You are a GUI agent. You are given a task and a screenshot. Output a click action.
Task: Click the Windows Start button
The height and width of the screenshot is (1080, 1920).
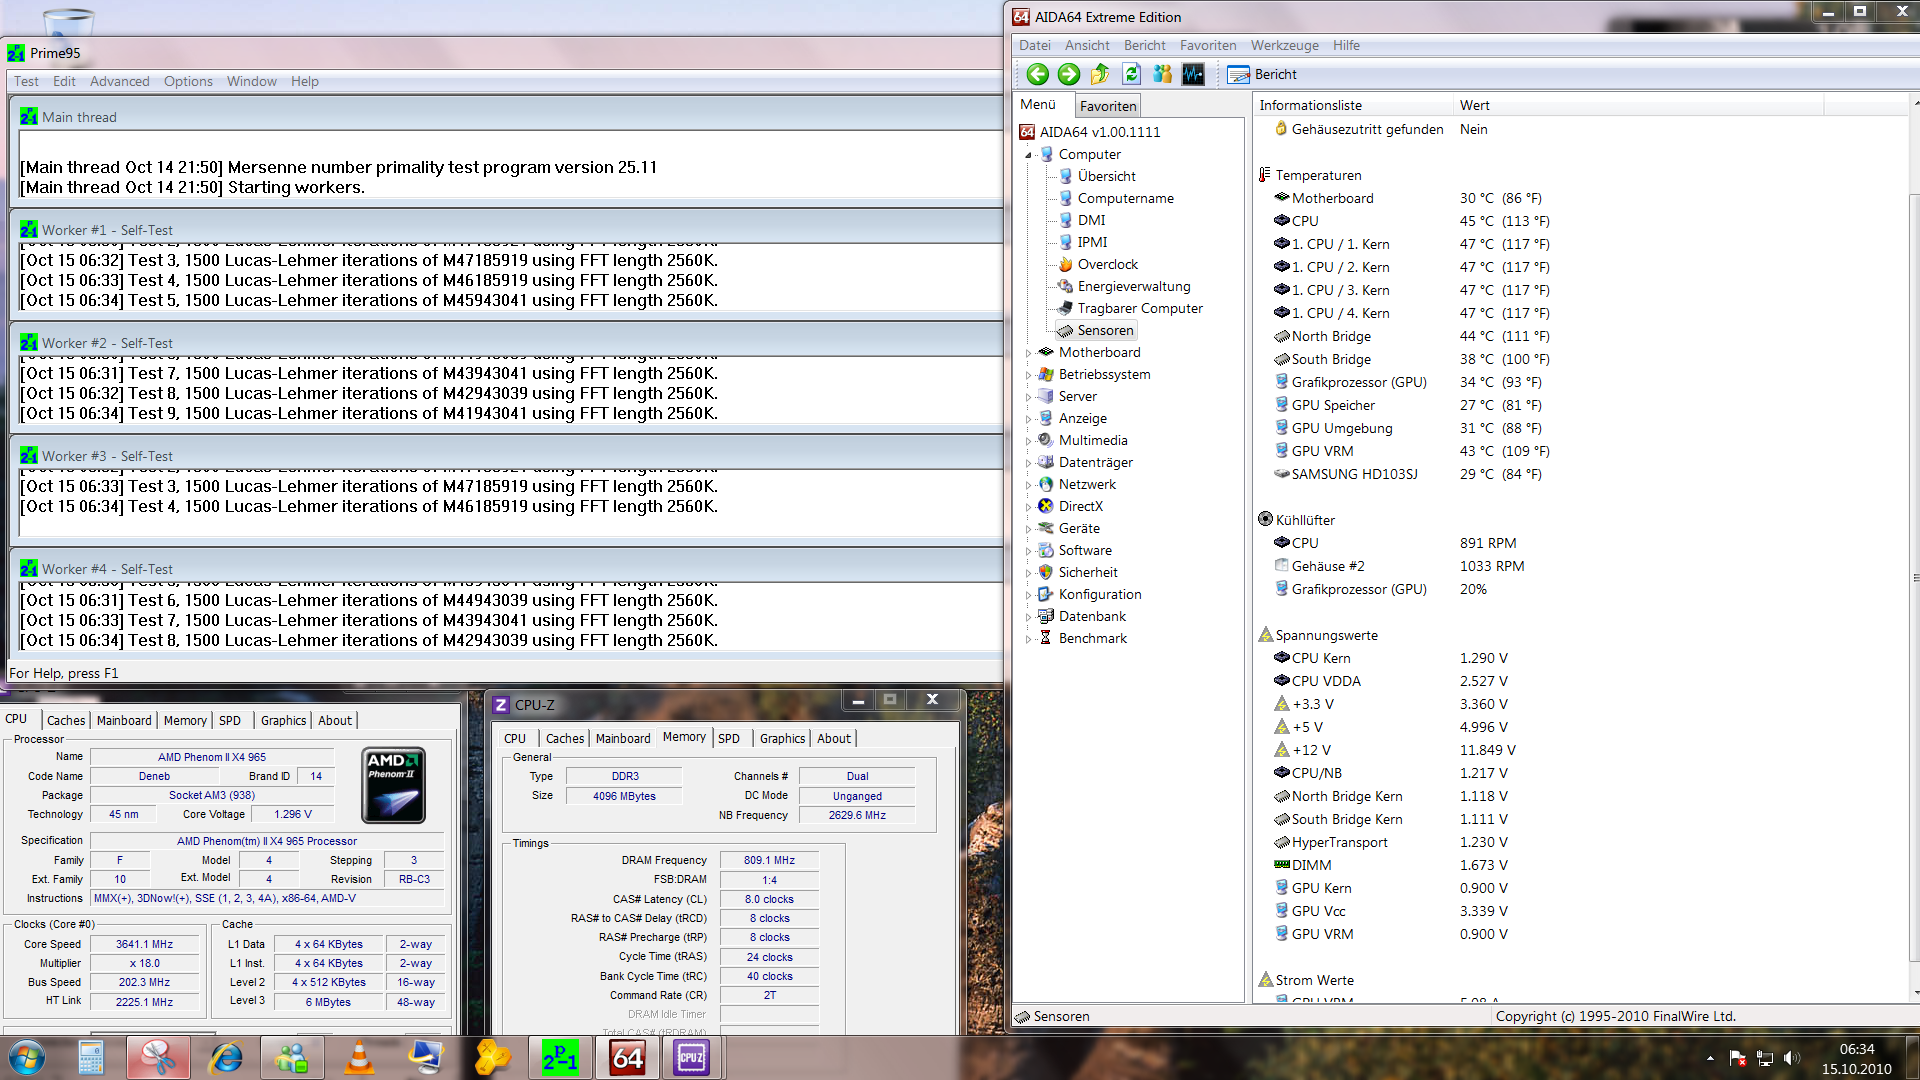pyautogui.click(x=27, y=1057)
